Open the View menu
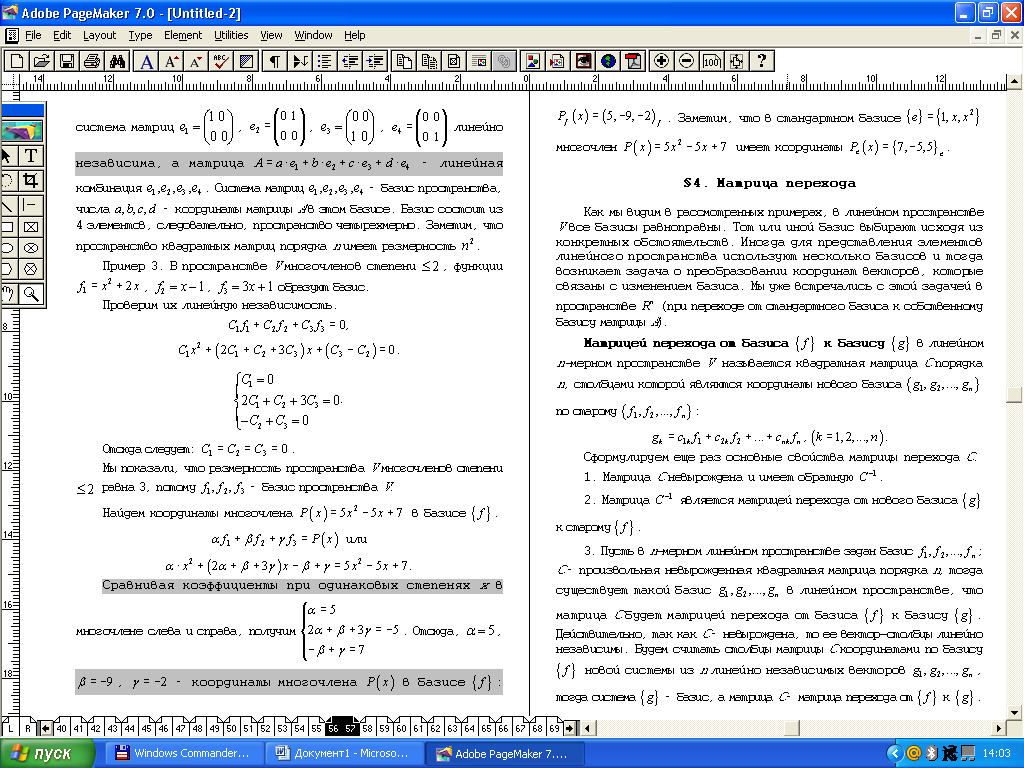The height and width of the screenshot is (768, 1024). [x=271, y=35]
